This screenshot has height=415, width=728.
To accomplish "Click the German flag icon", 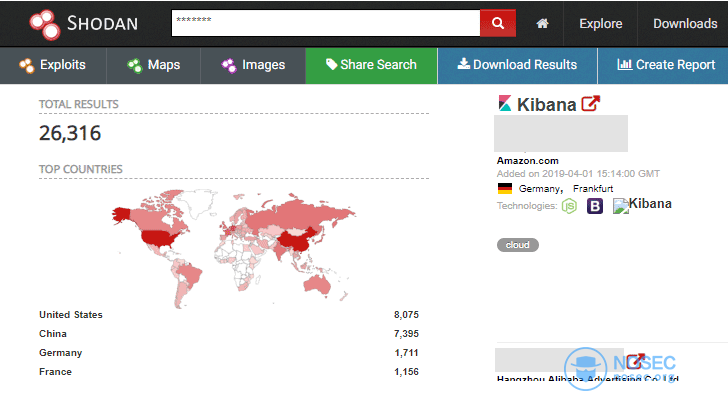I will [505, 188].
